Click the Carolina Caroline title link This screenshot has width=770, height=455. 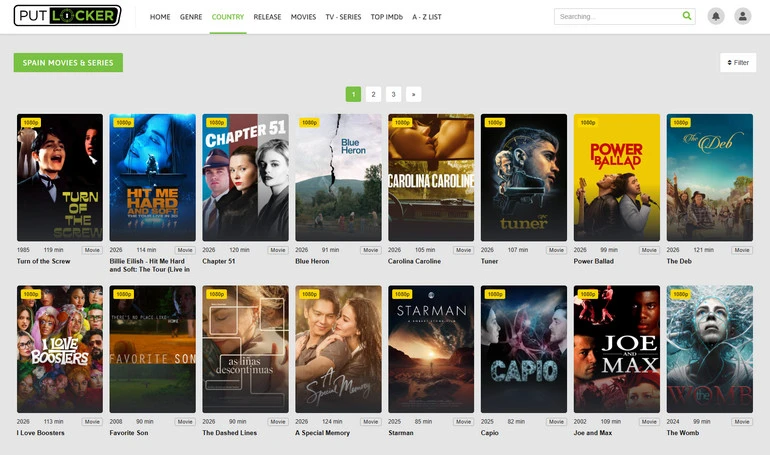point(414,261)
